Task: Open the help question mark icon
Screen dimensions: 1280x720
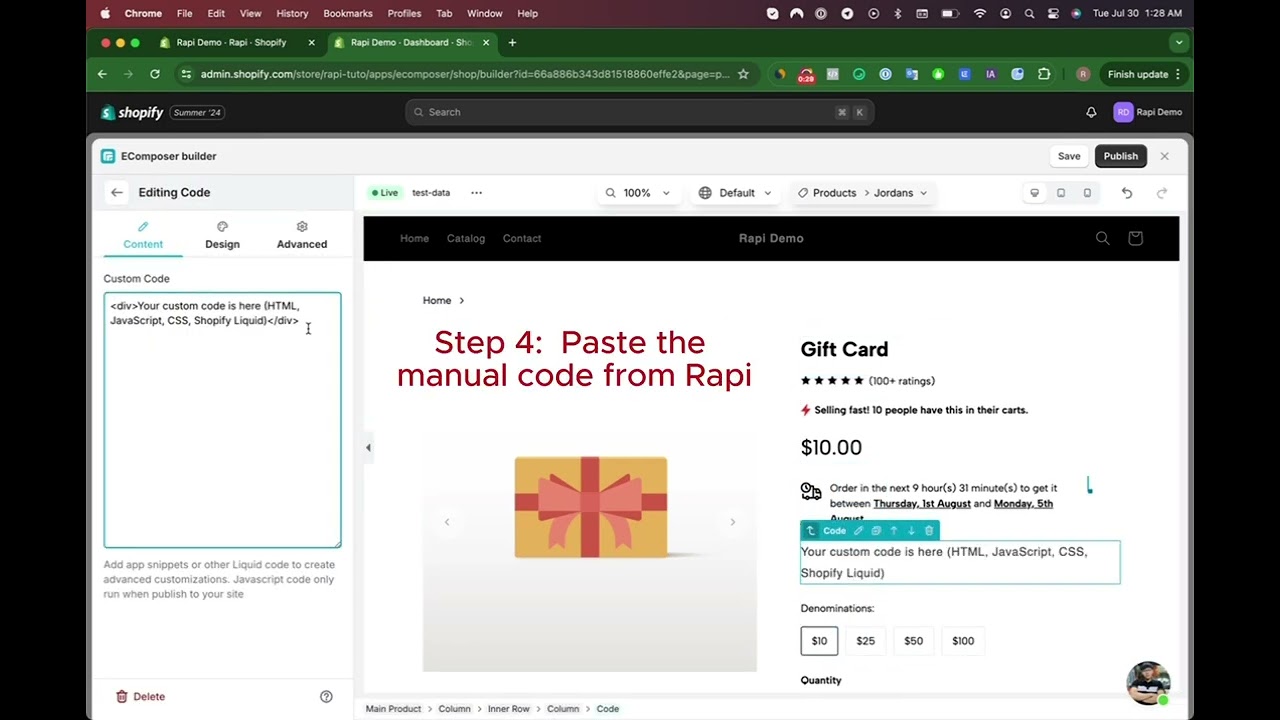Action: click(x=326, y=696)
